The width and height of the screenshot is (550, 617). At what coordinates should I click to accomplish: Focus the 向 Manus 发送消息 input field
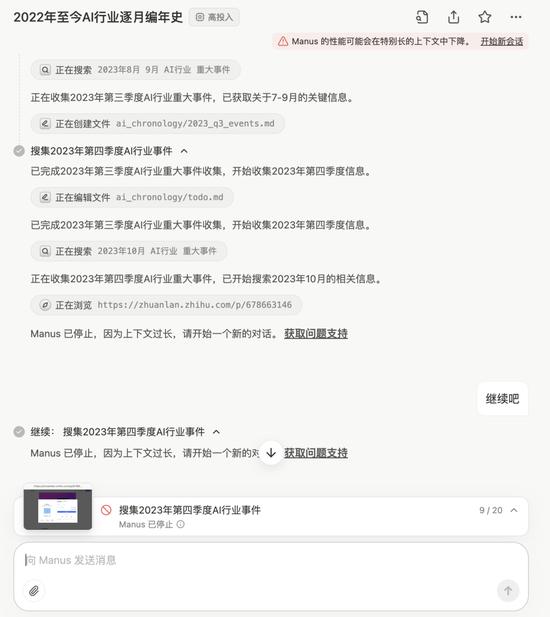point(271,560)
